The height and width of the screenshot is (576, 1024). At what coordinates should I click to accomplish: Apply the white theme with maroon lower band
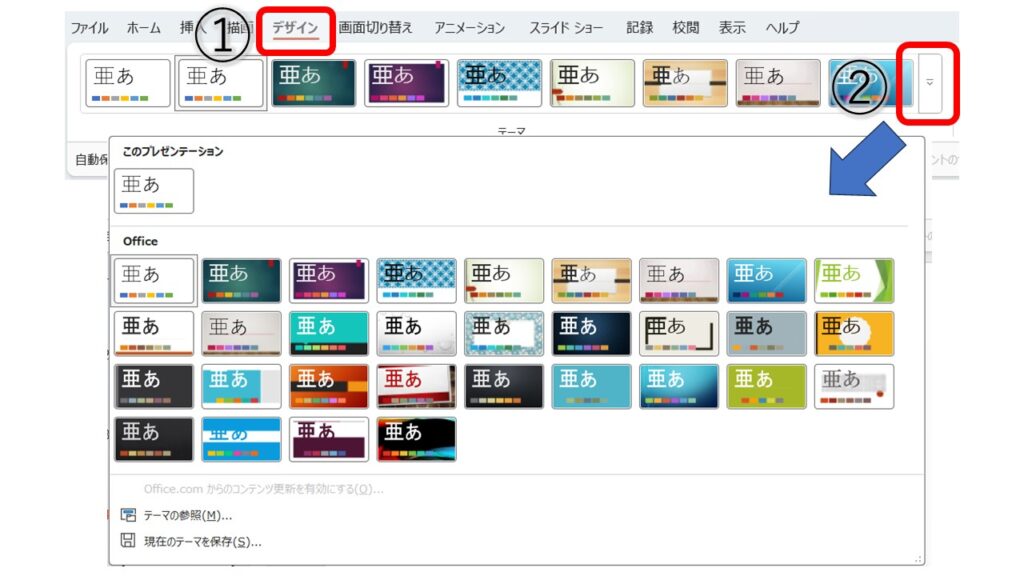point(328,440)
